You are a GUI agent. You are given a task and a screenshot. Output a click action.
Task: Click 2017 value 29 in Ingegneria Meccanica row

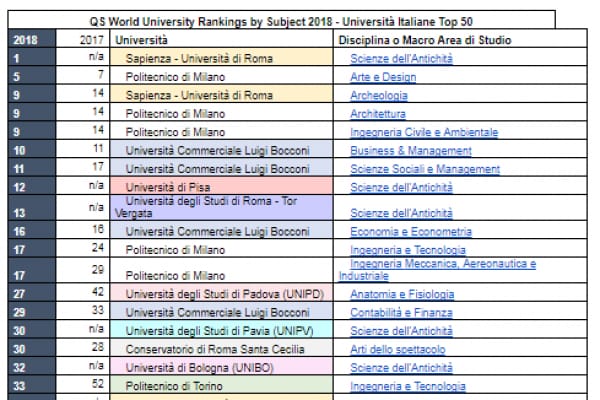click(x=83, y=270)
